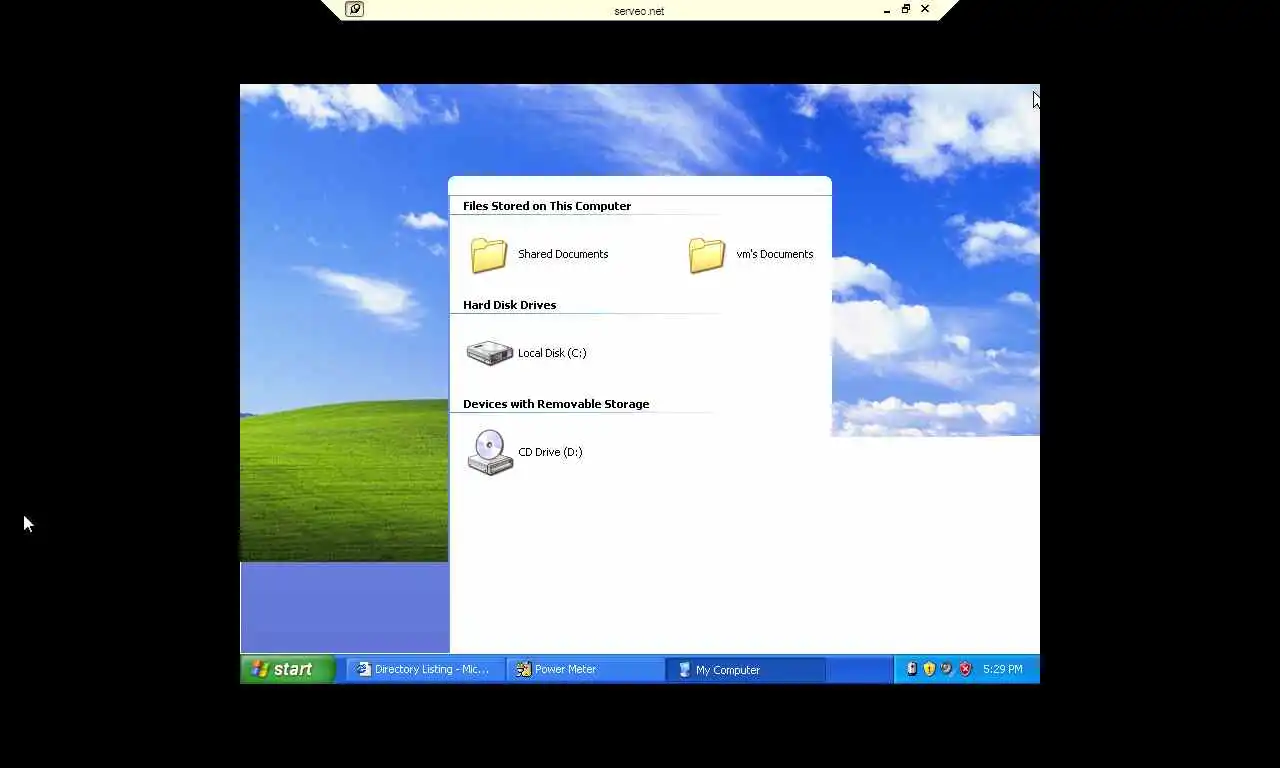Click the 'Shared Documents' label

(x=563, y=254)
